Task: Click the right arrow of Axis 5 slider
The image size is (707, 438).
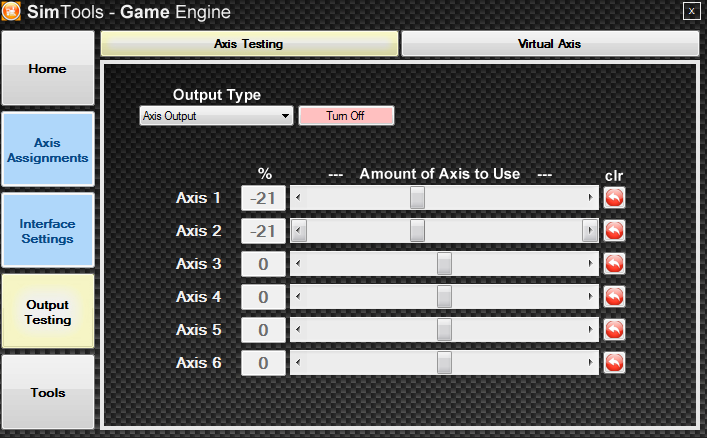Action: (590, 329)
